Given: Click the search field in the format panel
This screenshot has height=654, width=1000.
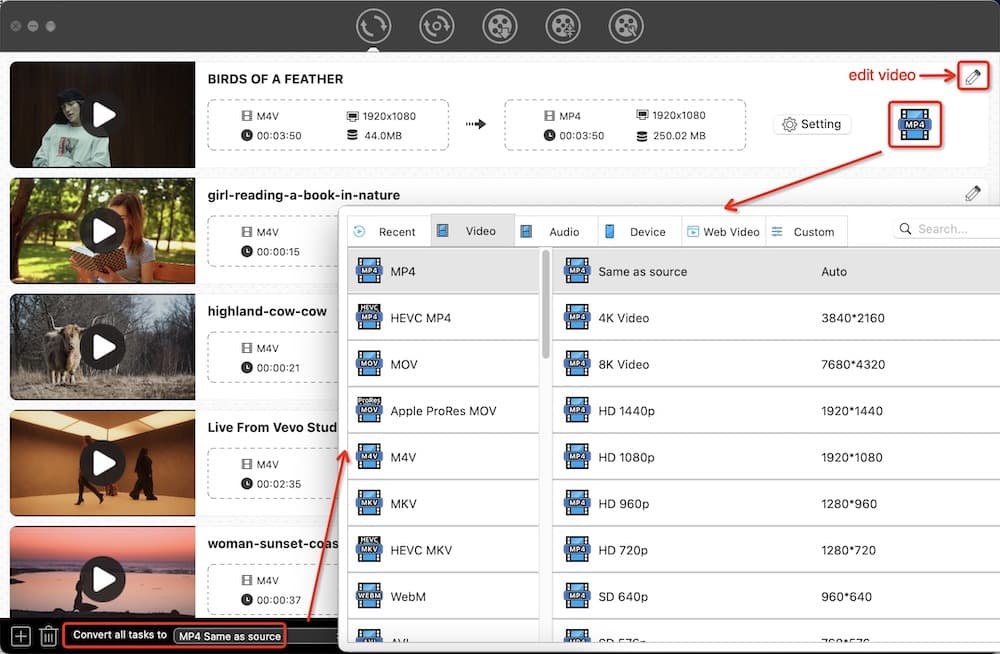Looking at the screenshot, I should pos(950,228).
